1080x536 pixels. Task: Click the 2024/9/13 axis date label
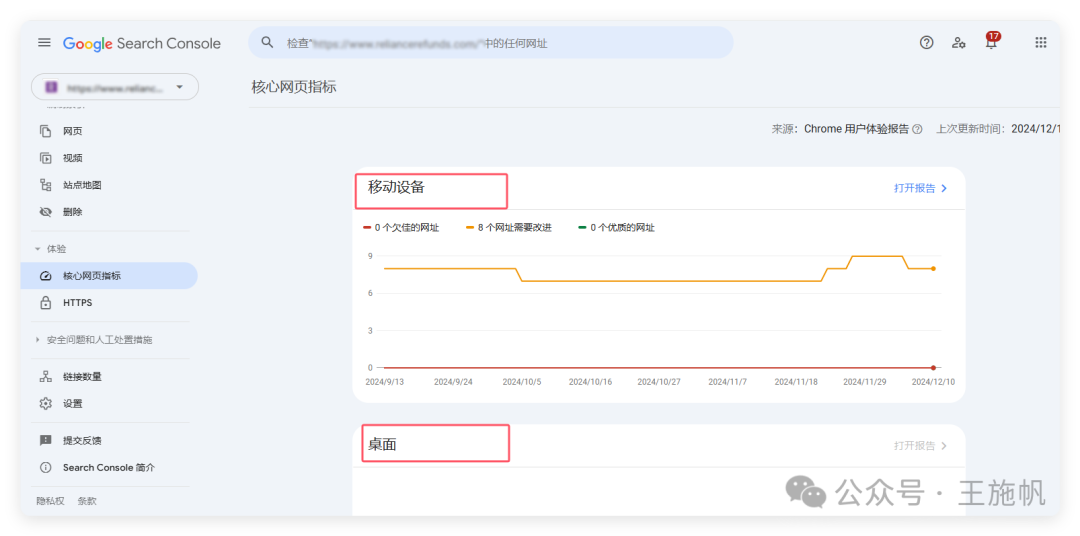click(384, 382)
